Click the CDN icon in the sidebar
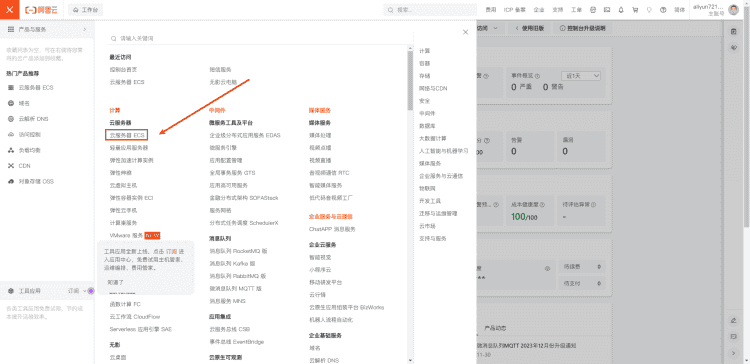750x364 pixels. pos(11,166)
